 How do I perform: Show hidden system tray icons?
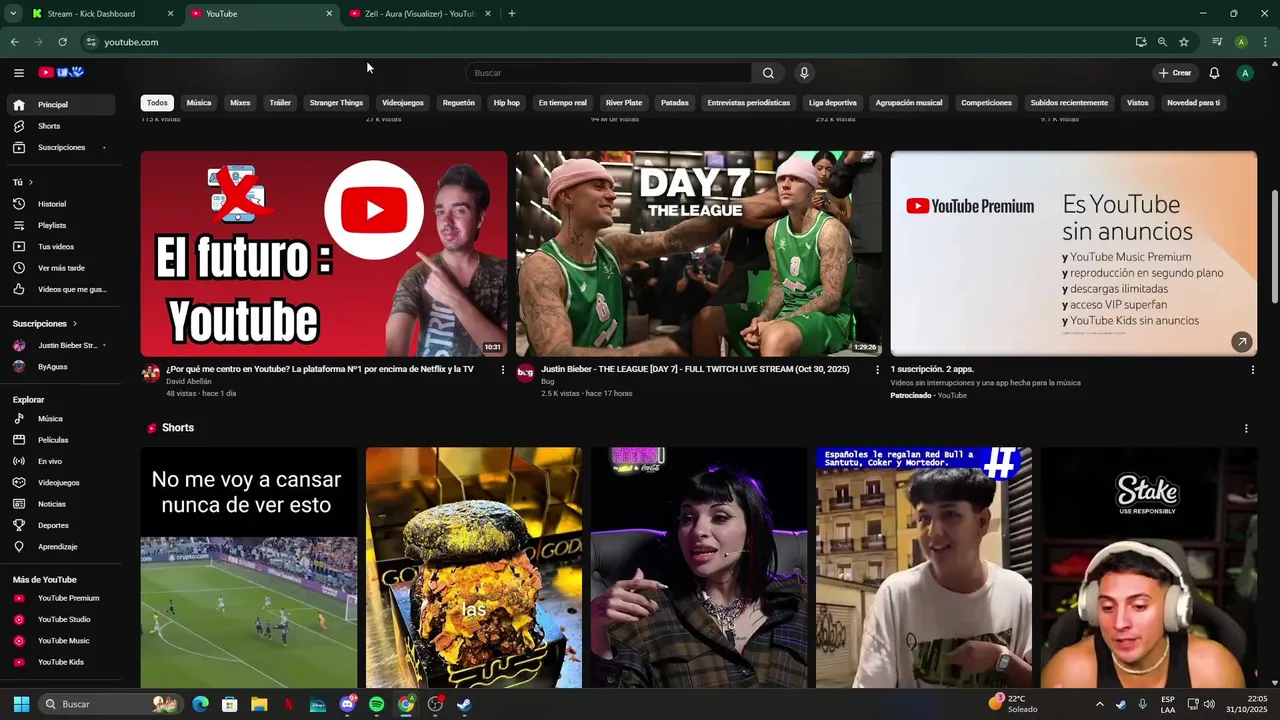tap(1099, 704)
